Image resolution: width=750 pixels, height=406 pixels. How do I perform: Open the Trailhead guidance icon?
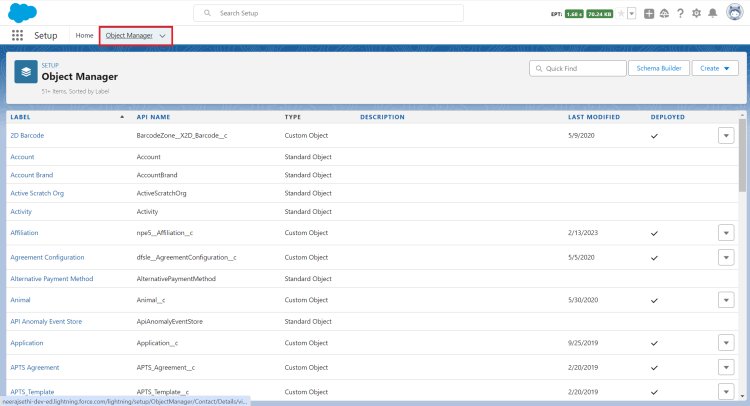click(x=665, y=14)
